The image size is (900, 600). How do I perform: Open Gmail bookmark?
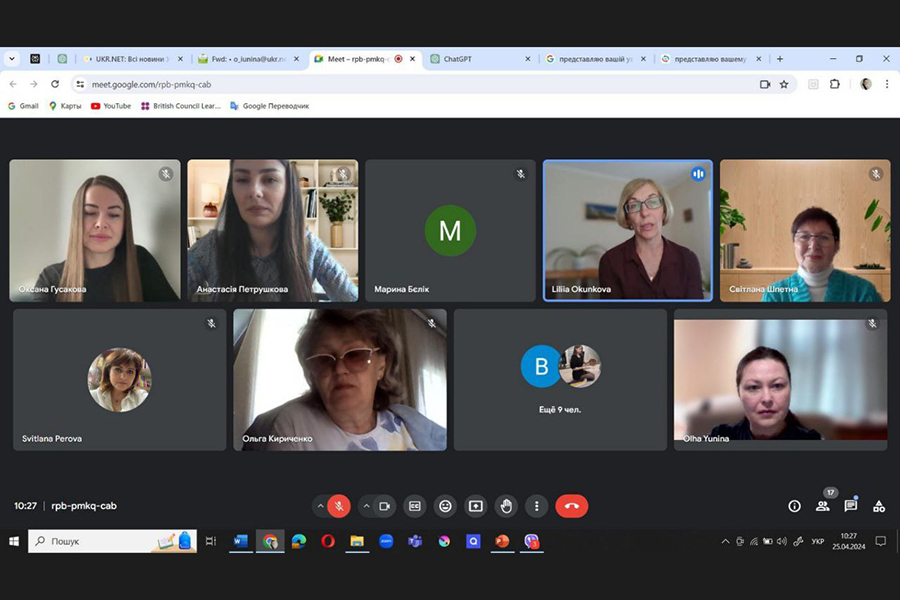click(x=23, y=106)
